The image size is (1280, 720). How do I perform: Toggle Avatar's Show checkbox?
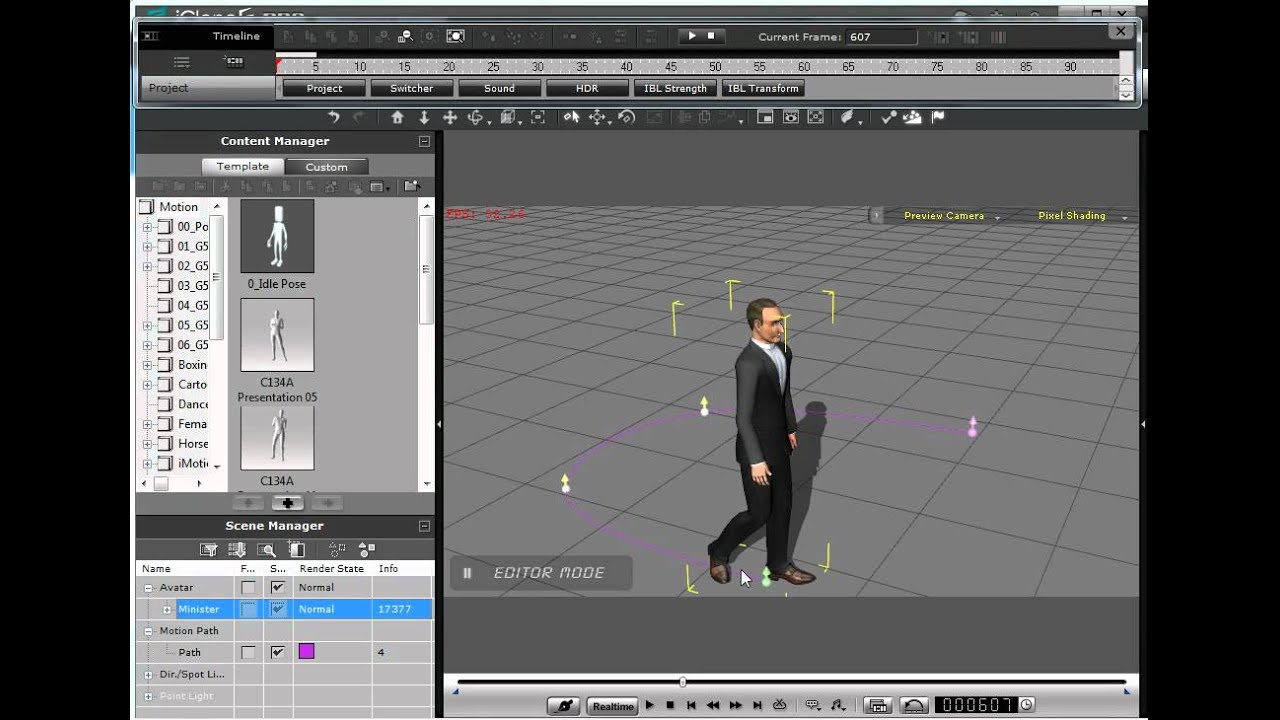[x=277, y=587]
